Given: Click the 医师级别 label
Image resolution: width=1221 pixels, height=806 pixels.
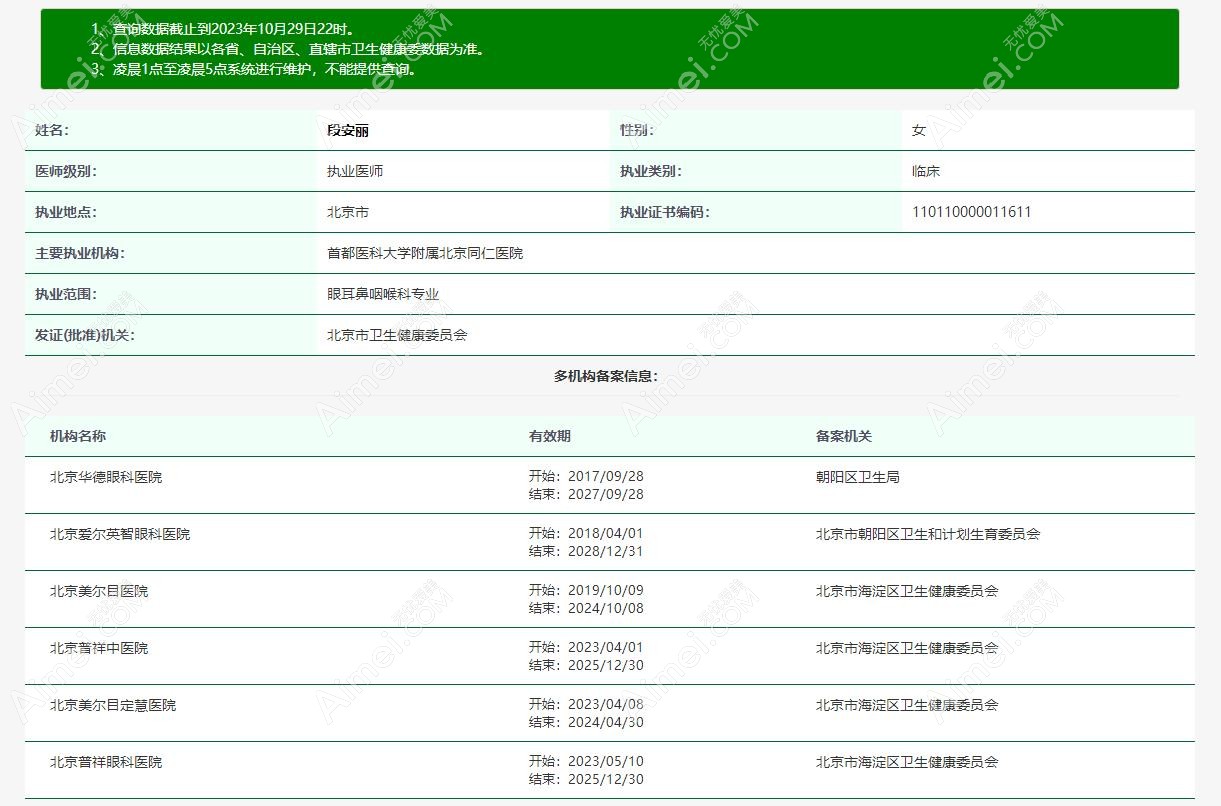Looking at the screenshot, I should [66, 171].
